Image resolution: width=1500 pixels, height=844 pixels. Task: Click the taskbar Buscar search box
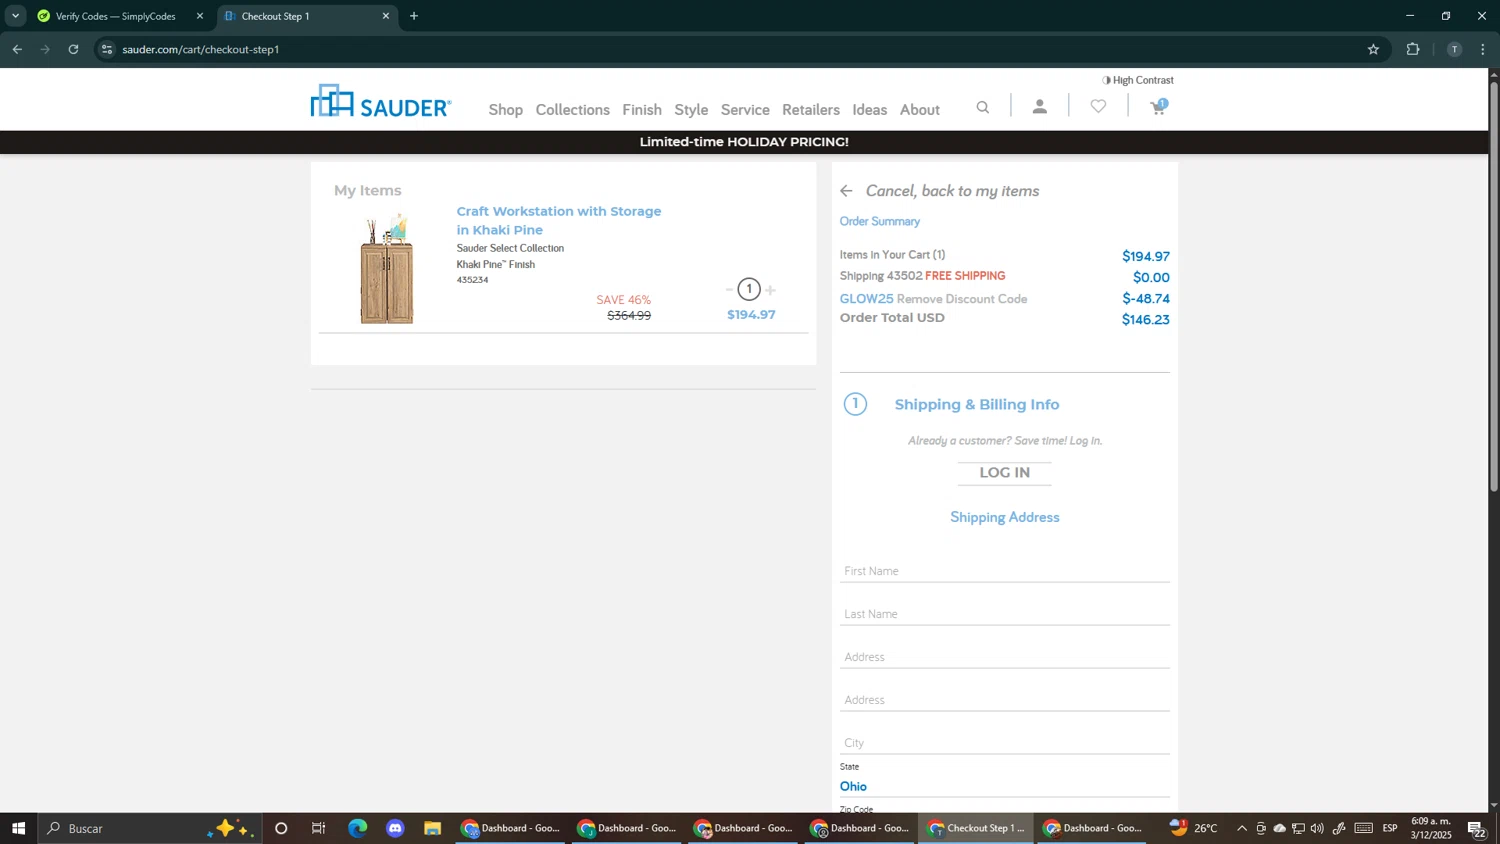tap(150, 828)
